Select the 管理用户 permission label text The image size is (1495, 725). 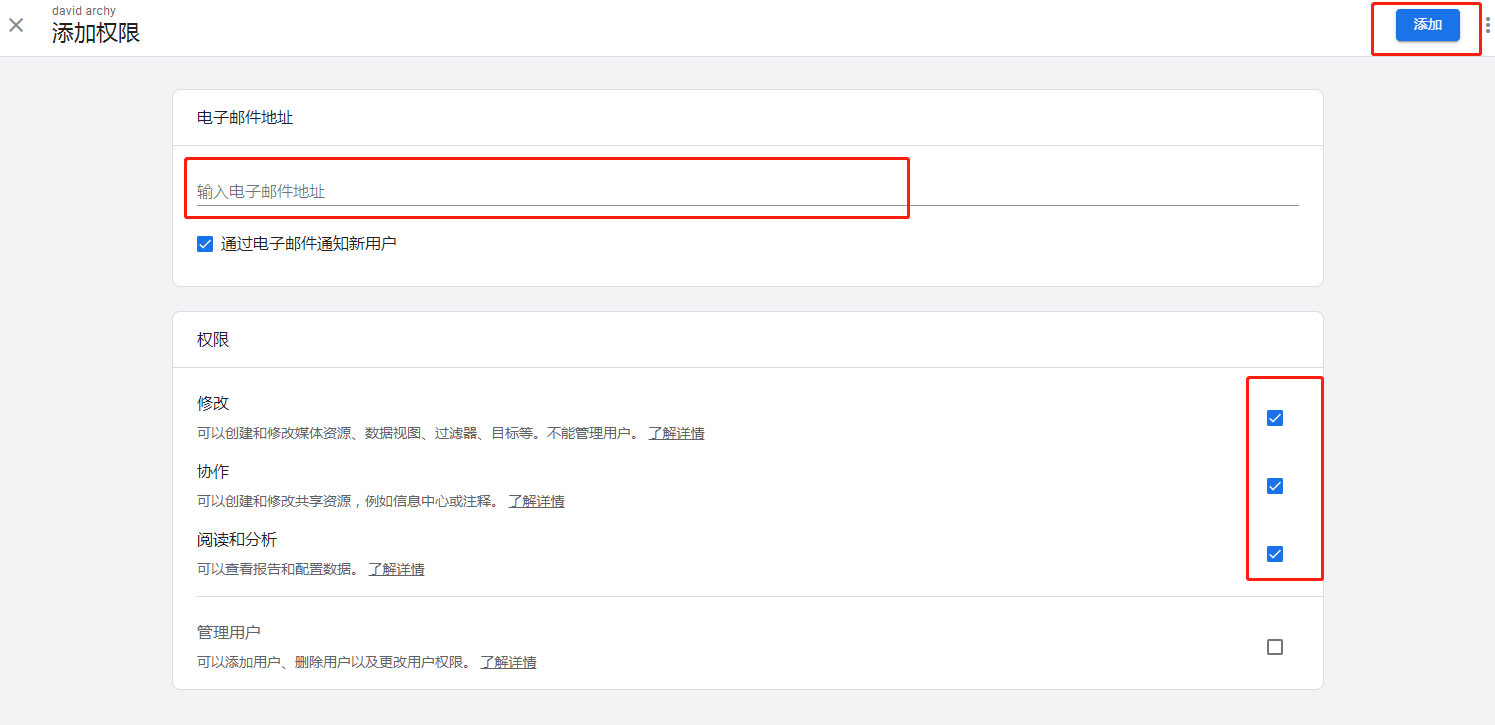coord(229,631)
